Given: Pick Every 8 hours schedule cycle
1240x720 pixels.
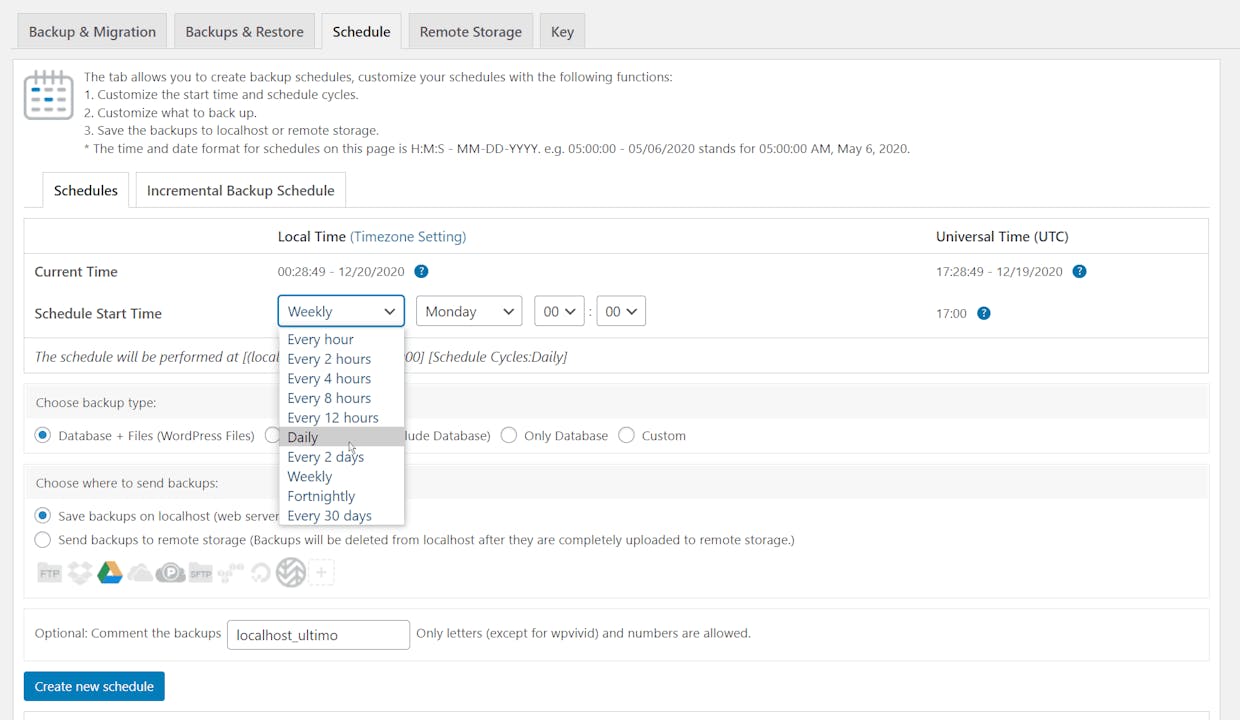Looking at the screenshot, I should [x=341, y=398].
